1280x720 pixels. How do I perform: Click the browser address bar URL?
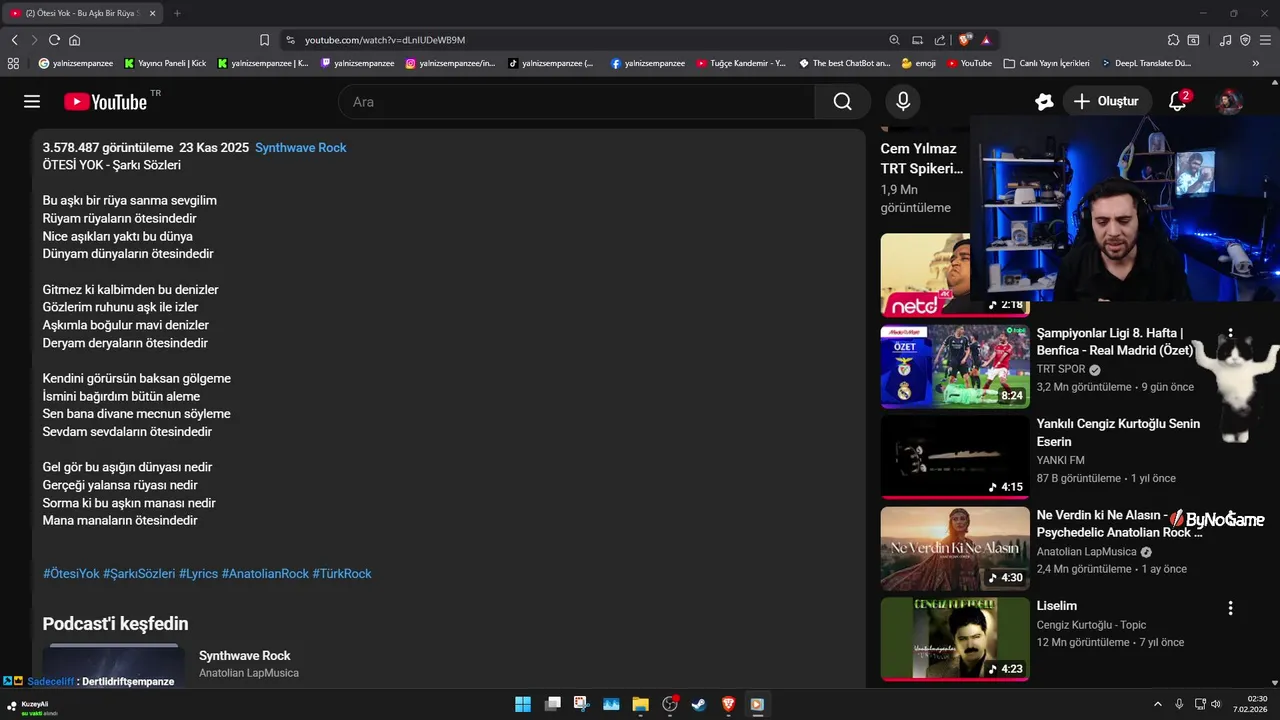click(x=385, y=40)
